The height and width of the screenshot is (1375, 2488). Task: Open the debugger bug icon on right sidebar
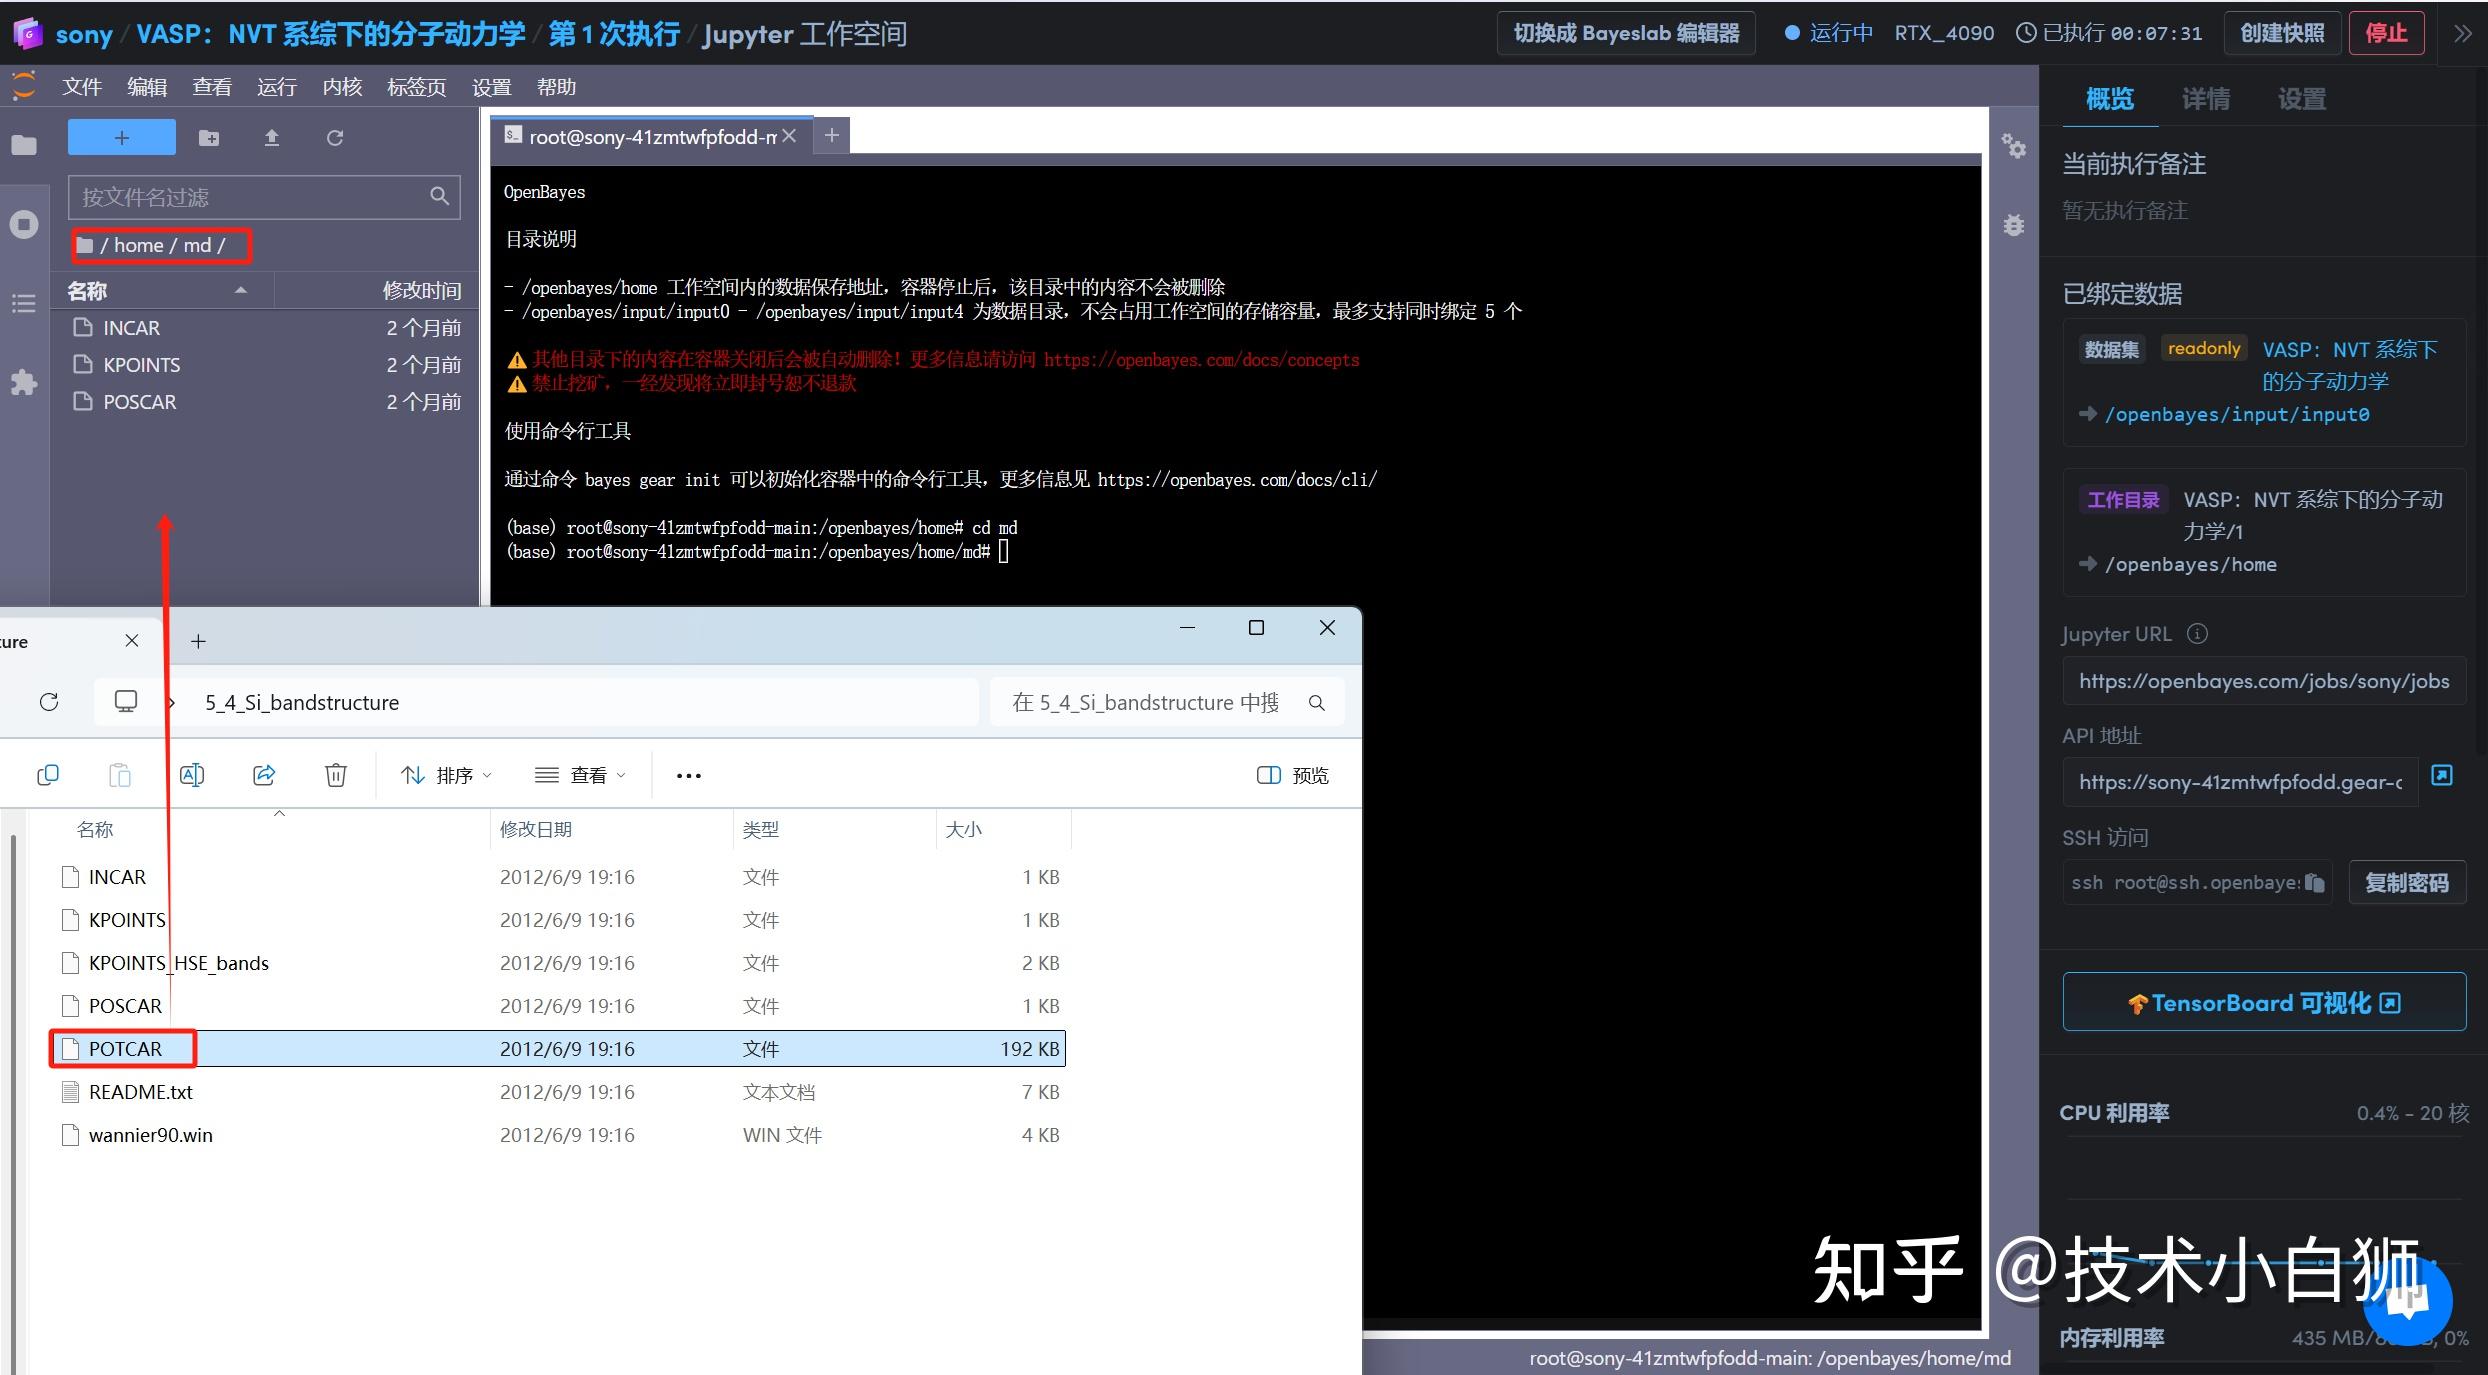(x=2014, y=225)
